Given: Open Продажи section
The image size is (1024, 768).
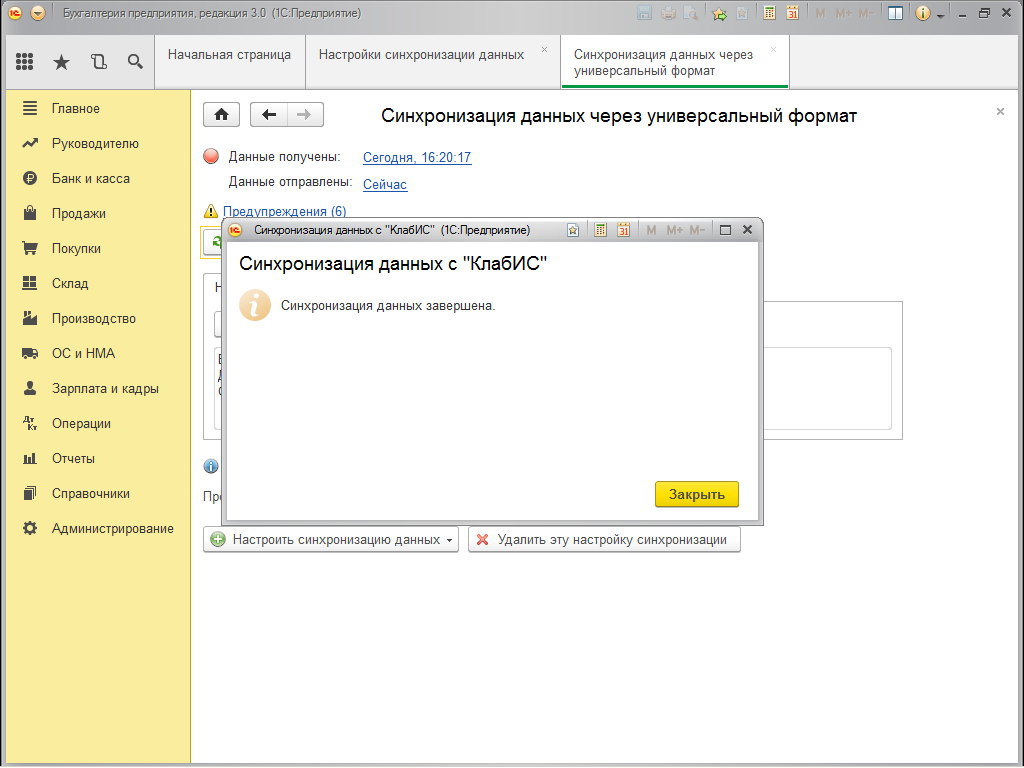Looking at the screenshot, I should pyautogui.click(x=98, y=214).
